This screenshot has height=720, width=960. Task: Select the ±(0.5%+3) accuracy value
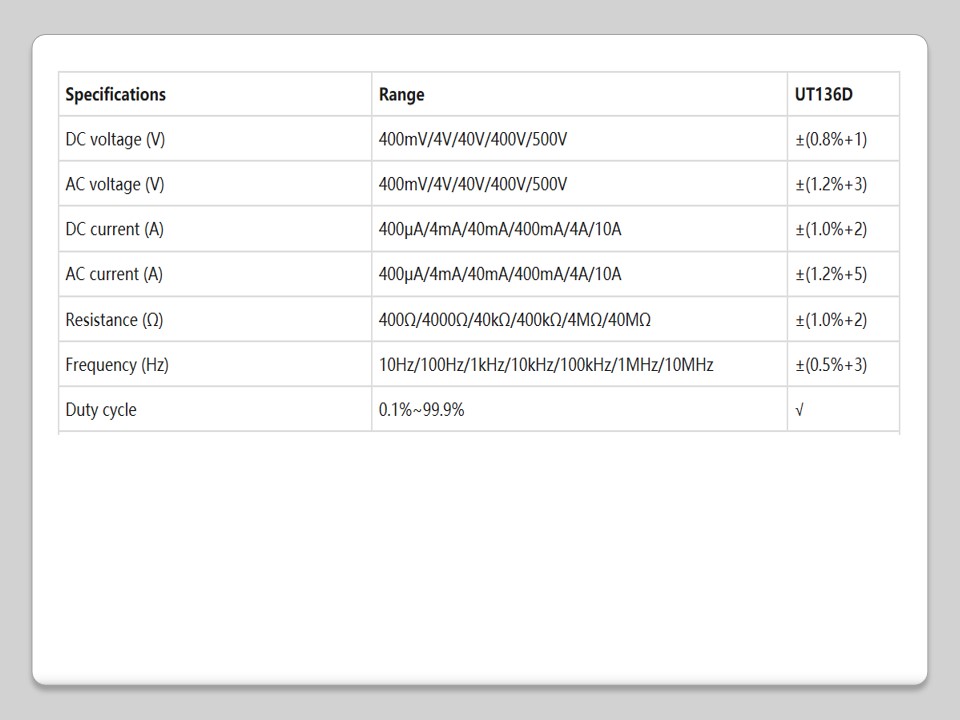click(831, 365)
